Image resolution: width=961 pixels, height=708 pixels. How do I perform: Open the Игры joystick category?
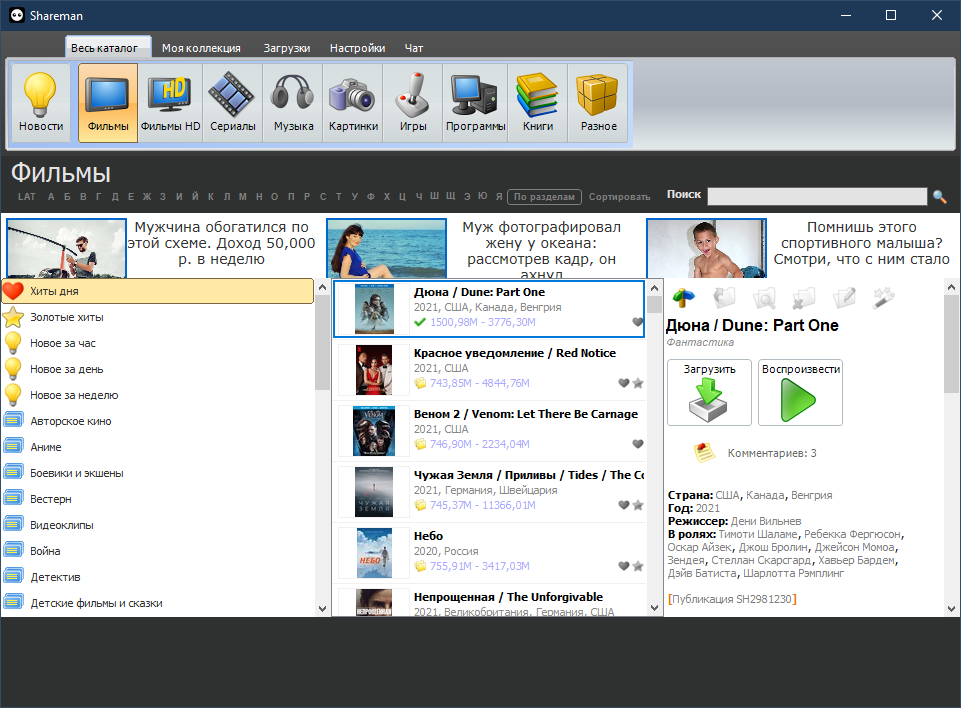click(x=412, y=102)
